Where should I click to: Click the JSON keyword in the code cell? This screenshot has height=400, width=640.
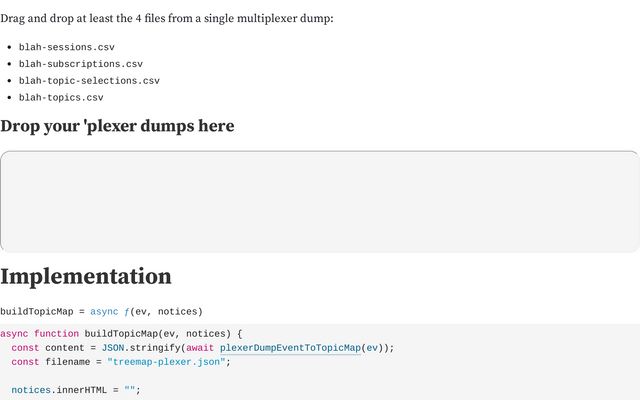tap(113, 348)
